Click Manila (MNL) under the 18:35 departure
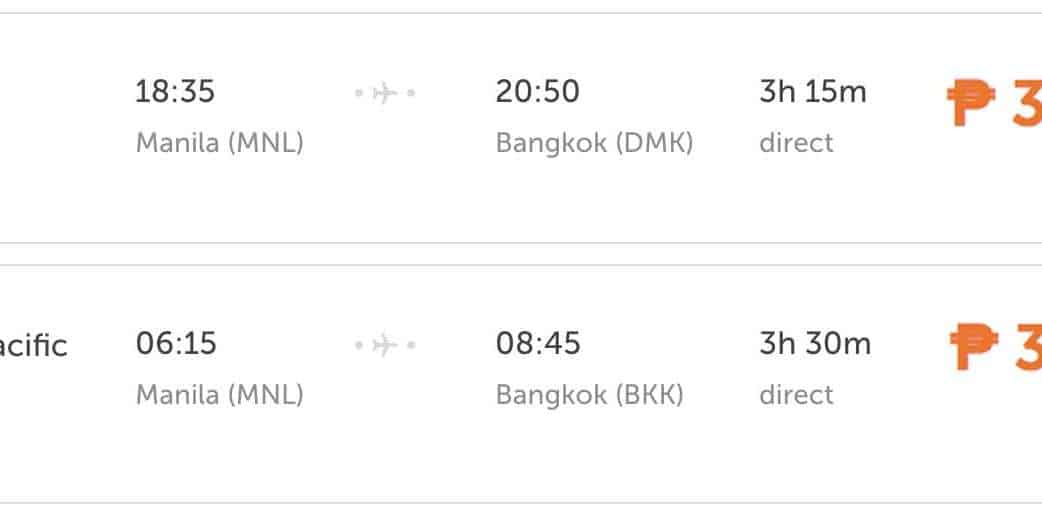The width and height of the screenshot is (1042, 518). pos(219,143)
